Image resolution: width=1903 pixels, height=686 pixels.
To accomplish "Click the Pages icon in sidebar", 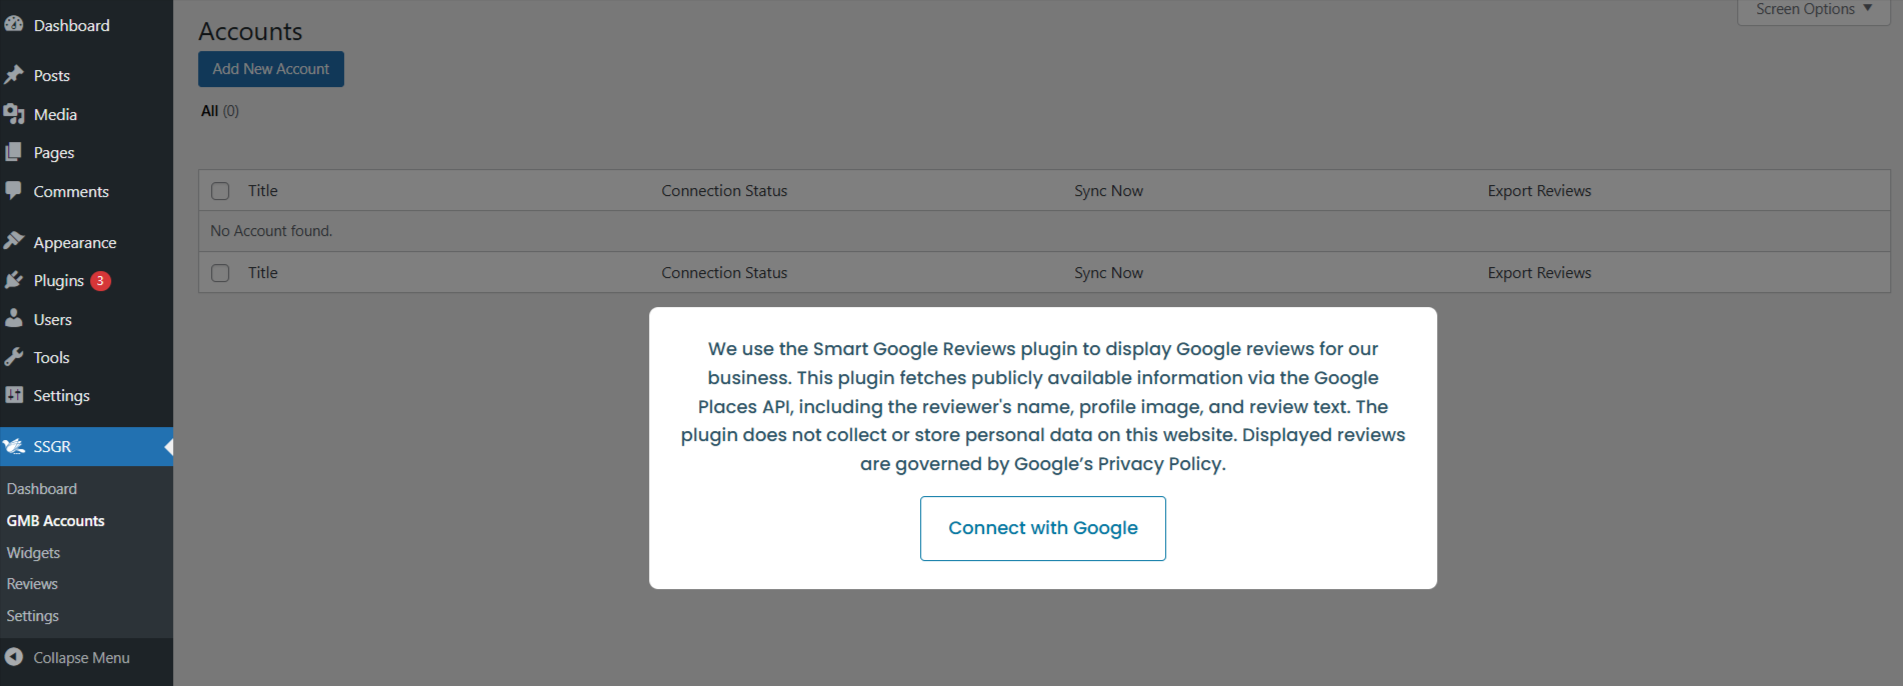I will [x=14, y=152].
